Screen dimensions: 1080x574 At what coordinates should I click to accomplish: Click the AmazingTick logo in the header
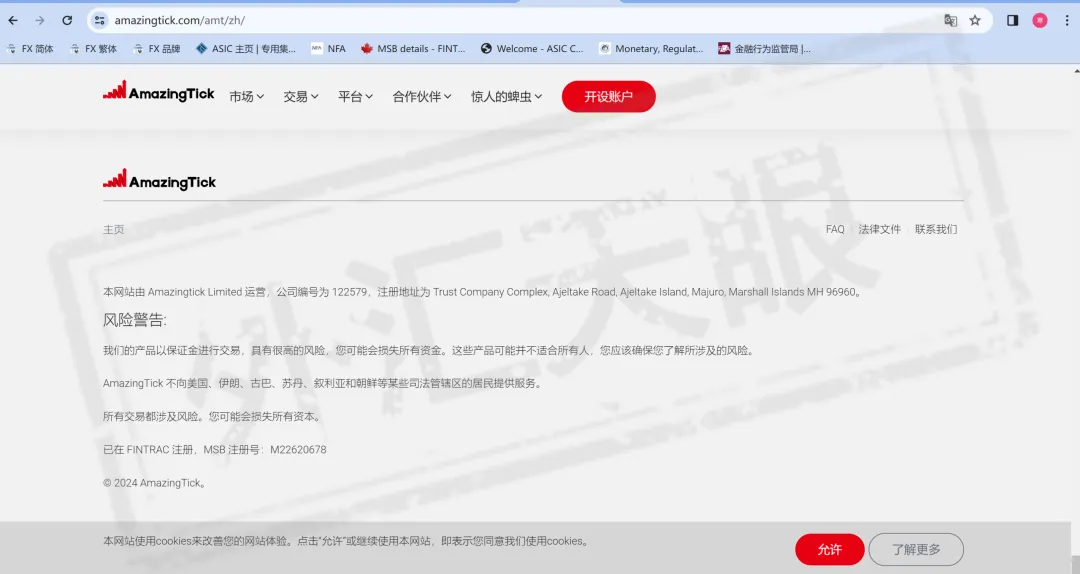click(159, 92)
